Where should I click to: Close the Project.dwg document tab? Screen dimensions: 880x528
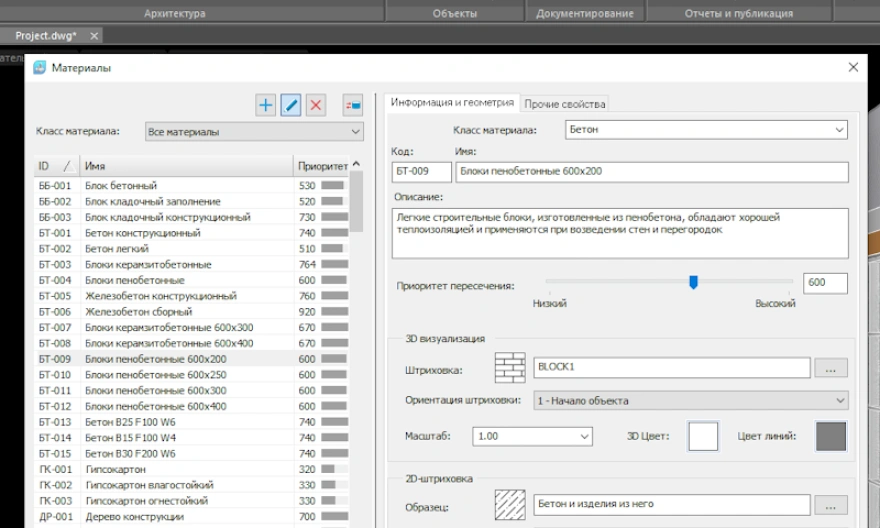point(95,36)
